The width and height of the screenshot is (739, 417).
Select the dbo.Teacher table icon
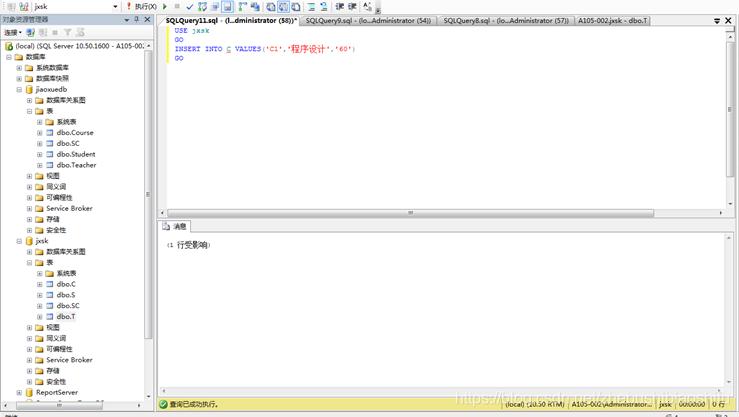(x=50, y=165)
